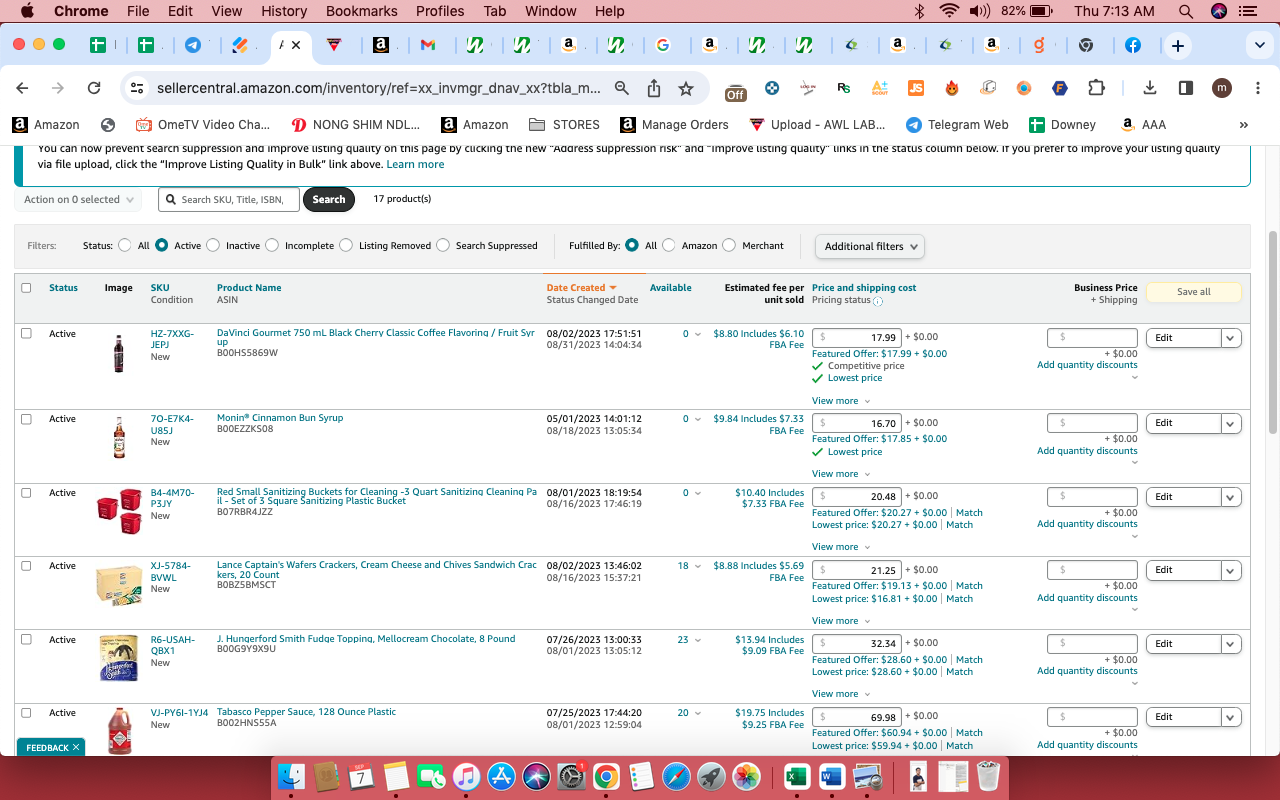
Task: Expand View more for Monin Cinnamon row
Action: (841, 474)
